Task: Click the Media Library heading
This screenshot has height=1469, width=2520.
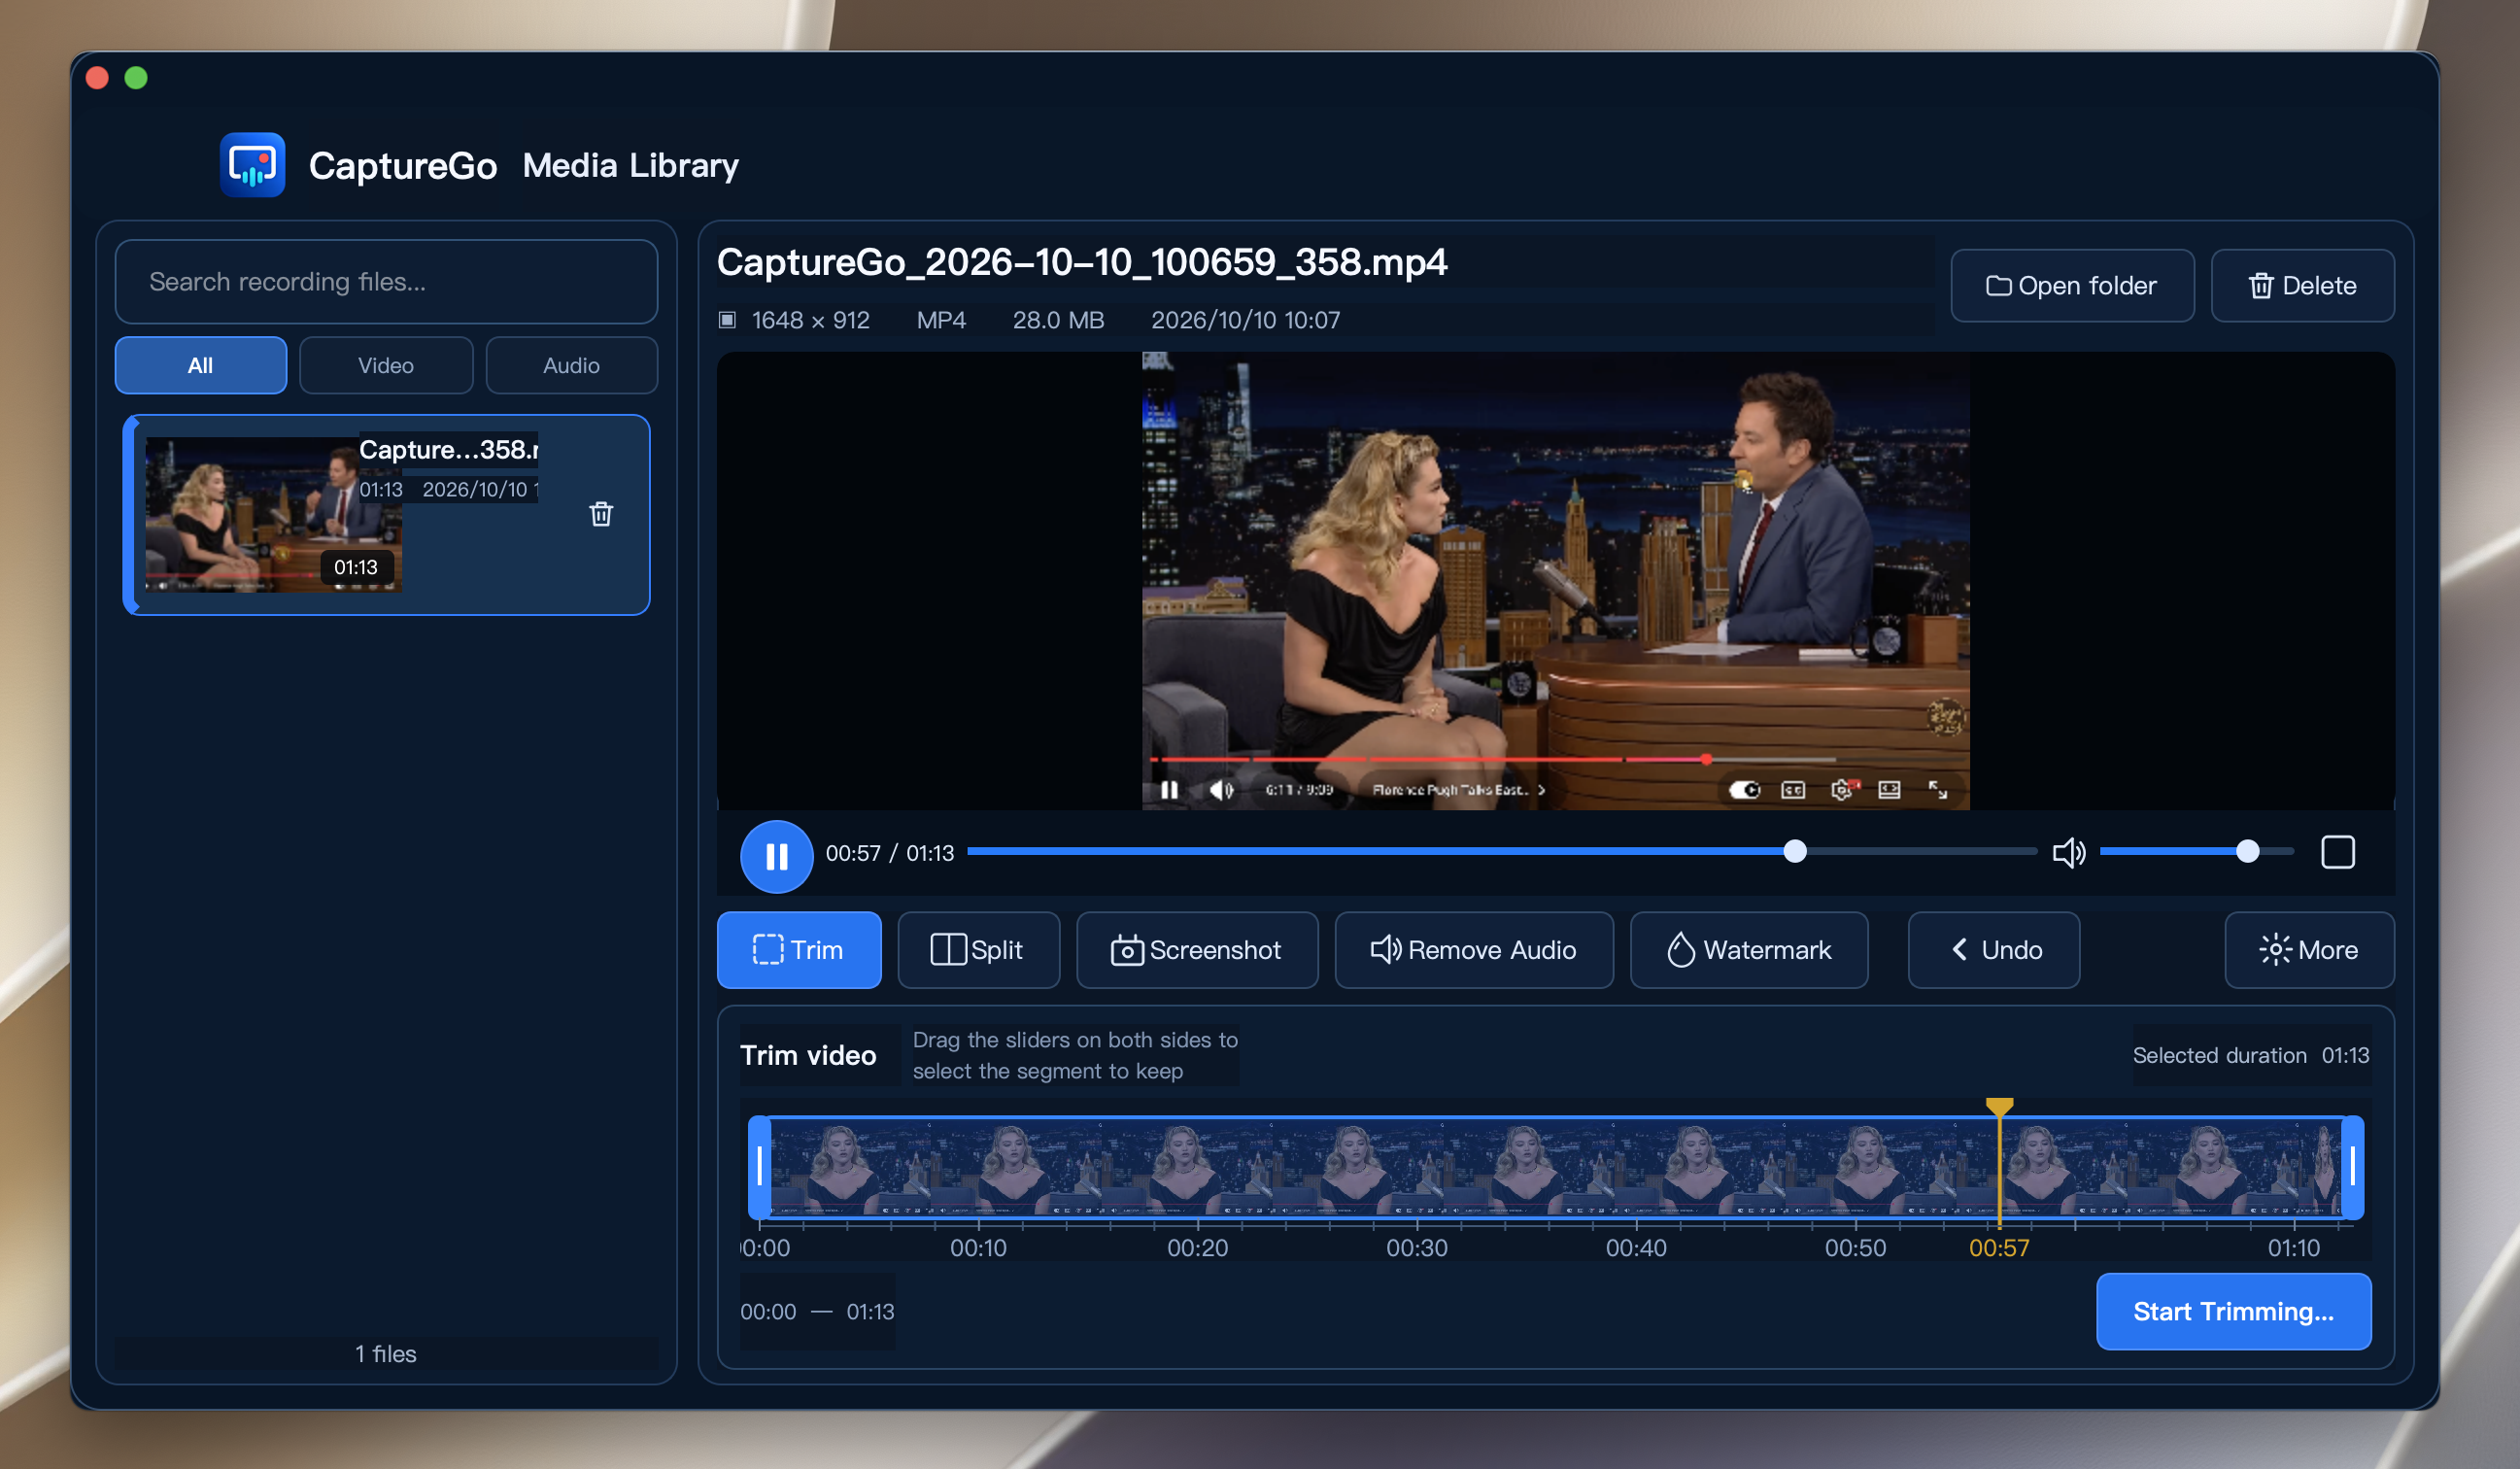Action: click(x=630, y=165)
